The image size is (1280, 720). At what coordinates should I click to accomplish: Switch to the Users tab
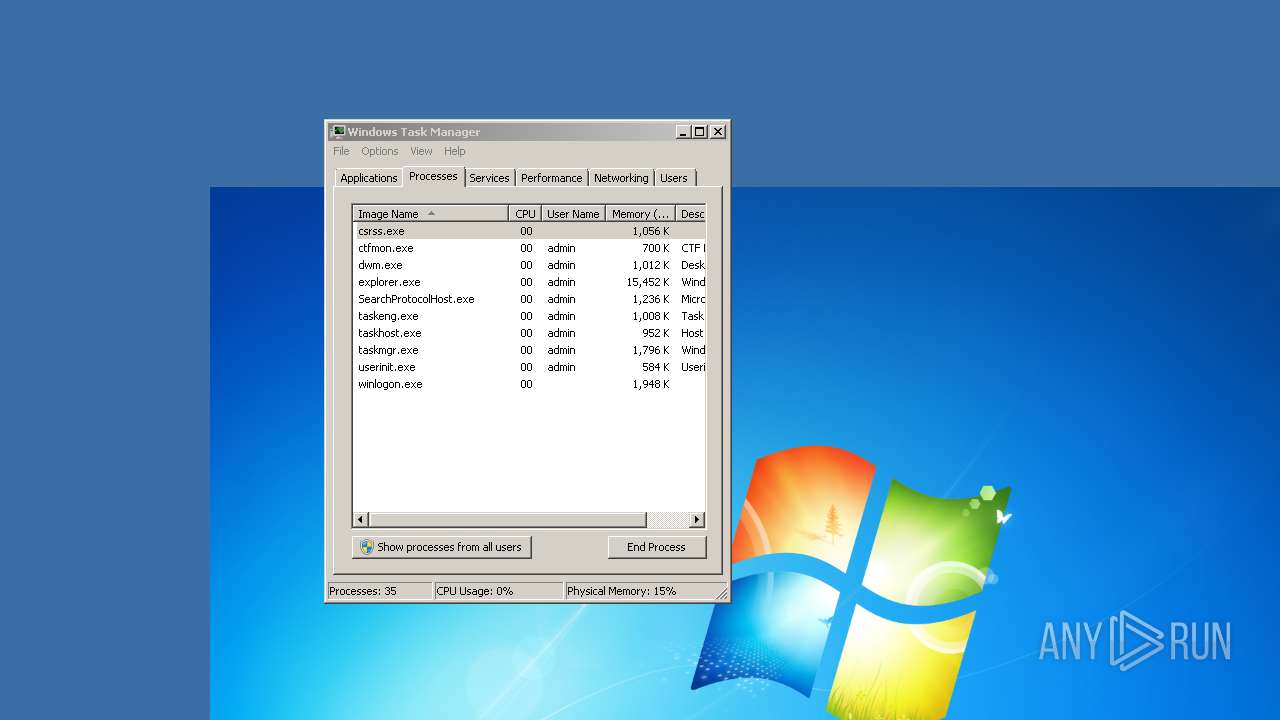point(674,178)
